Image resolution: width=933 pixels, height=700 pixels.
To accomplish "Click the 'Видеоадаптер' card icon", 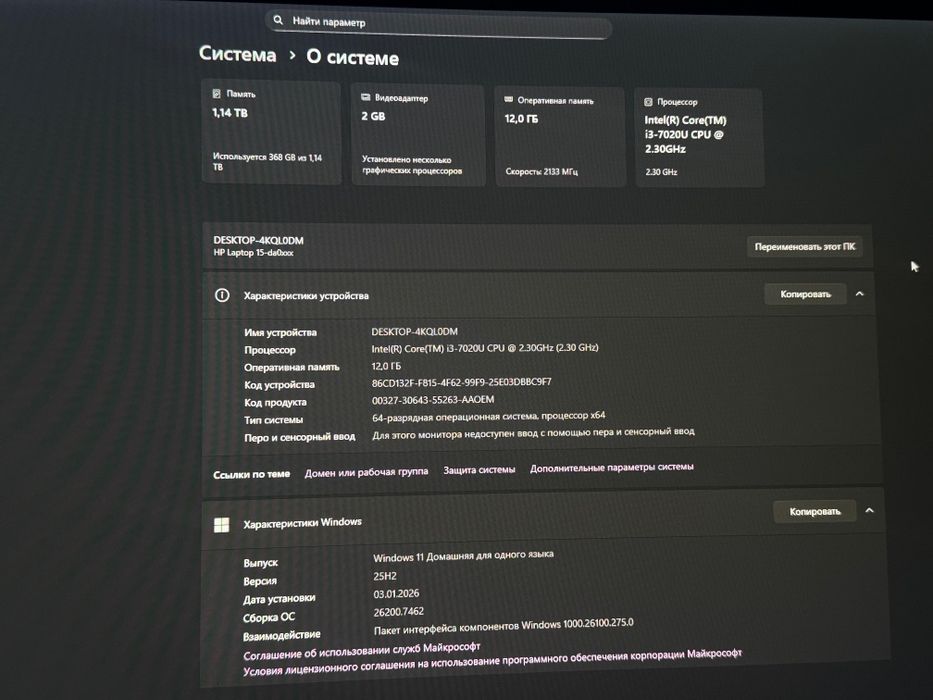I will [366, 97].
